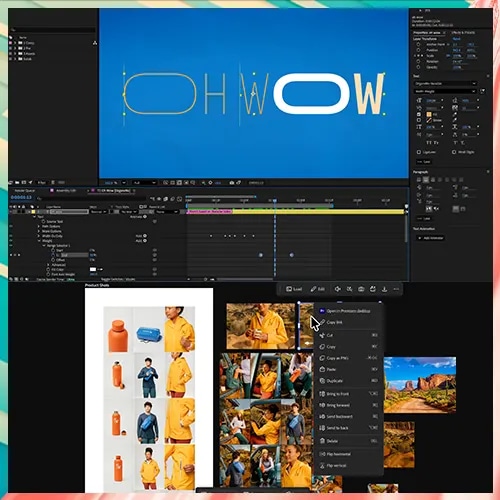Choose Flip horizontal from context menu
Image resolution: width=500 pixels, height=500 pixels.
[349, 454]
